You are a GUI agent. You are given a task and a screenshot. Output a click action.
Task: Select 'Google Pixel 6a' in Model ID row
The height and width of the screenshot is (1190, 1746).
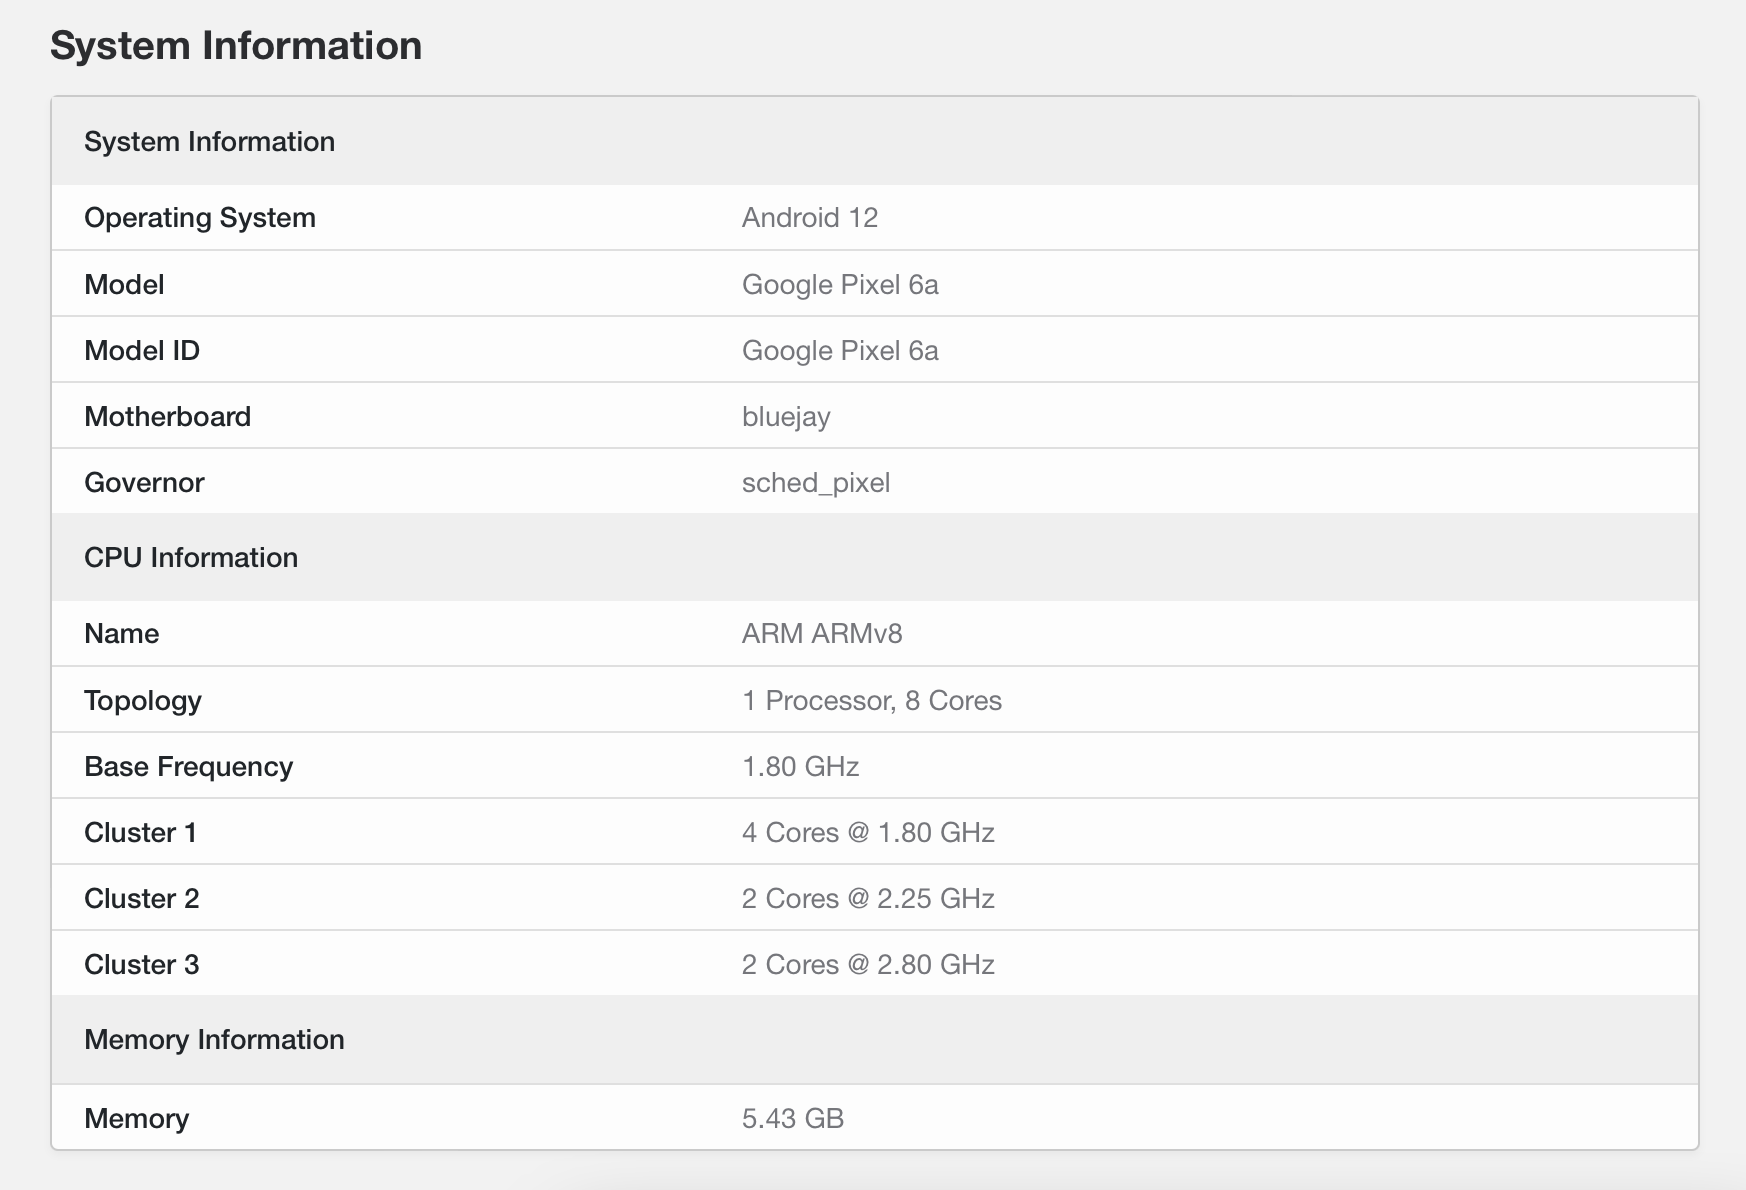(x=840, y=351)
